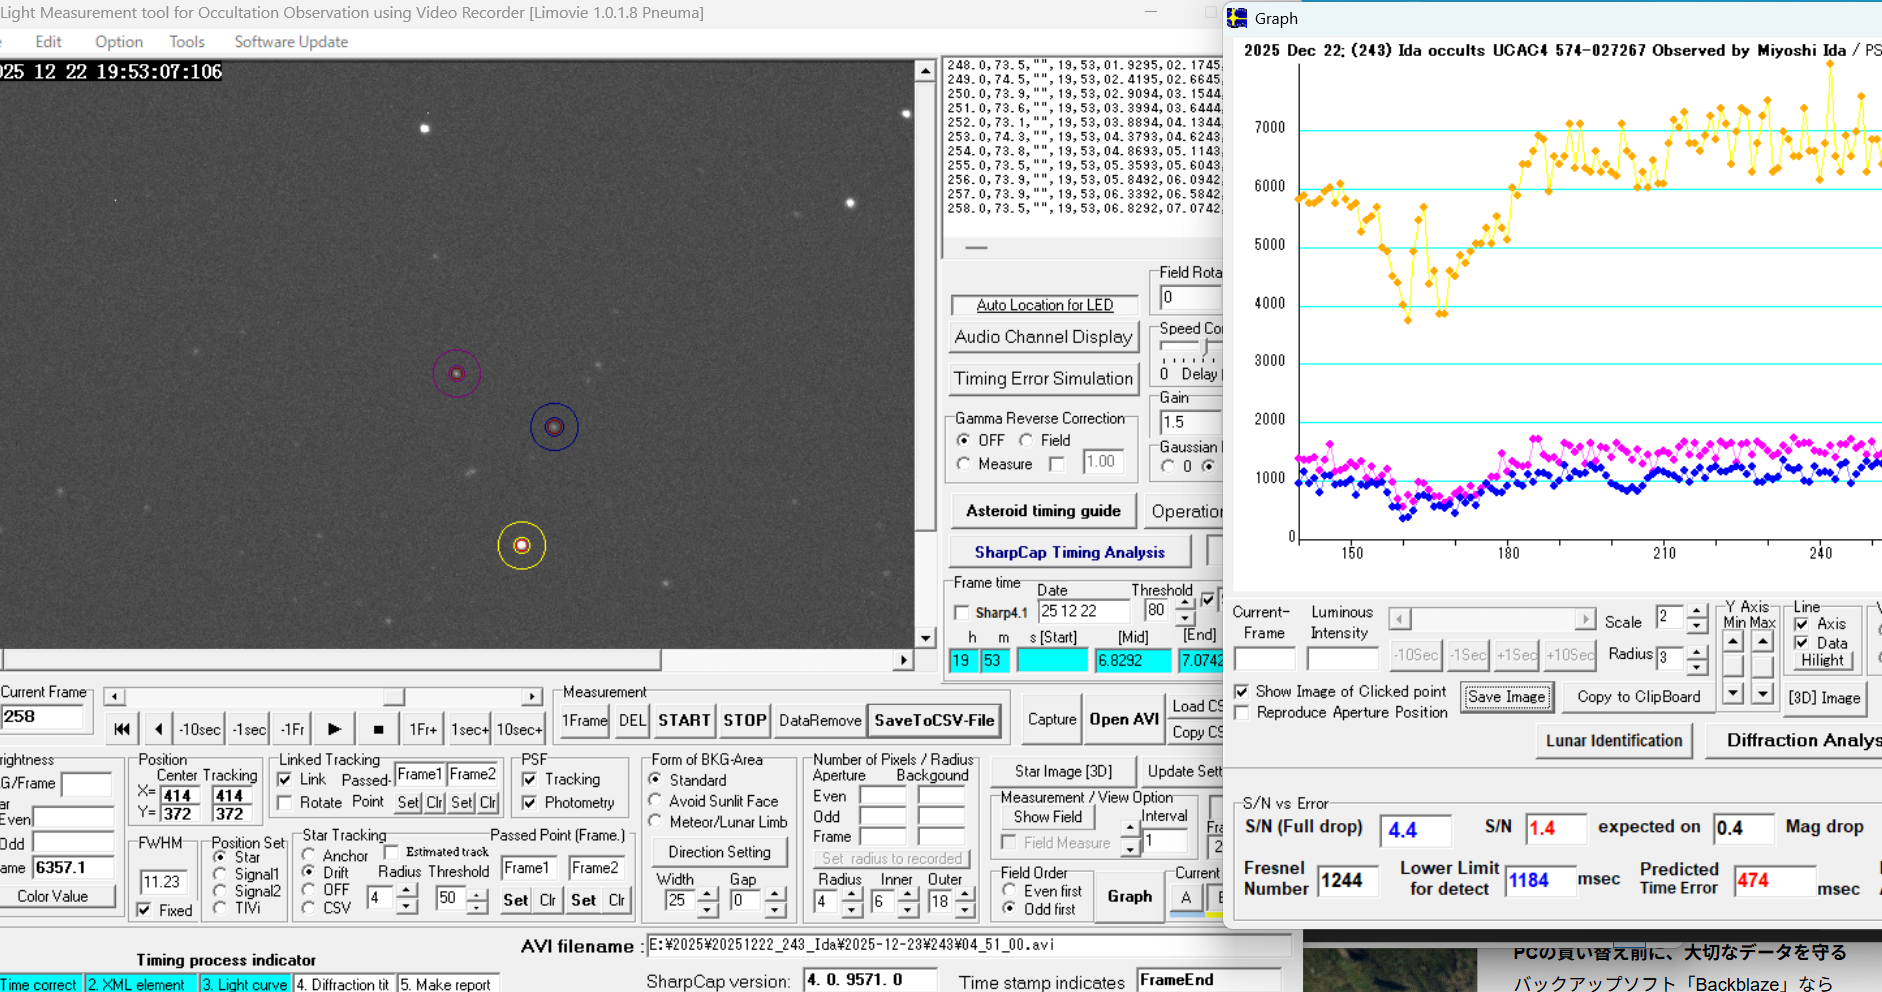Click the Graph window title icon
The width and height of the screenshot is (1882, 992).
click(1238, 18)
